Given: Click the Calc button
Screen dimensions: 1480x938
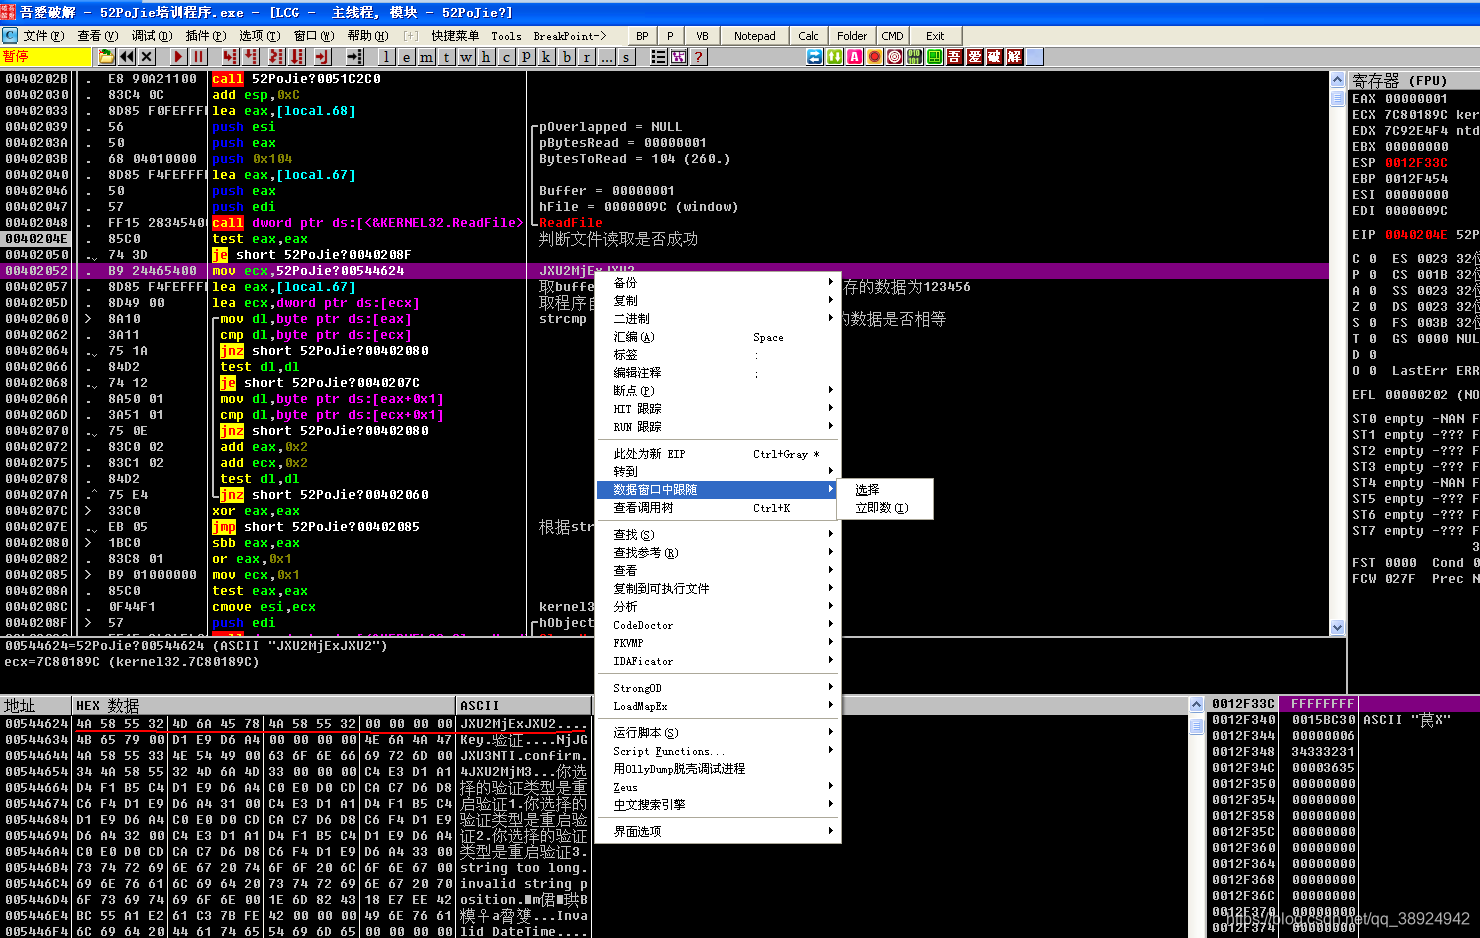Looking at the screenshot, I should (809, 36).
